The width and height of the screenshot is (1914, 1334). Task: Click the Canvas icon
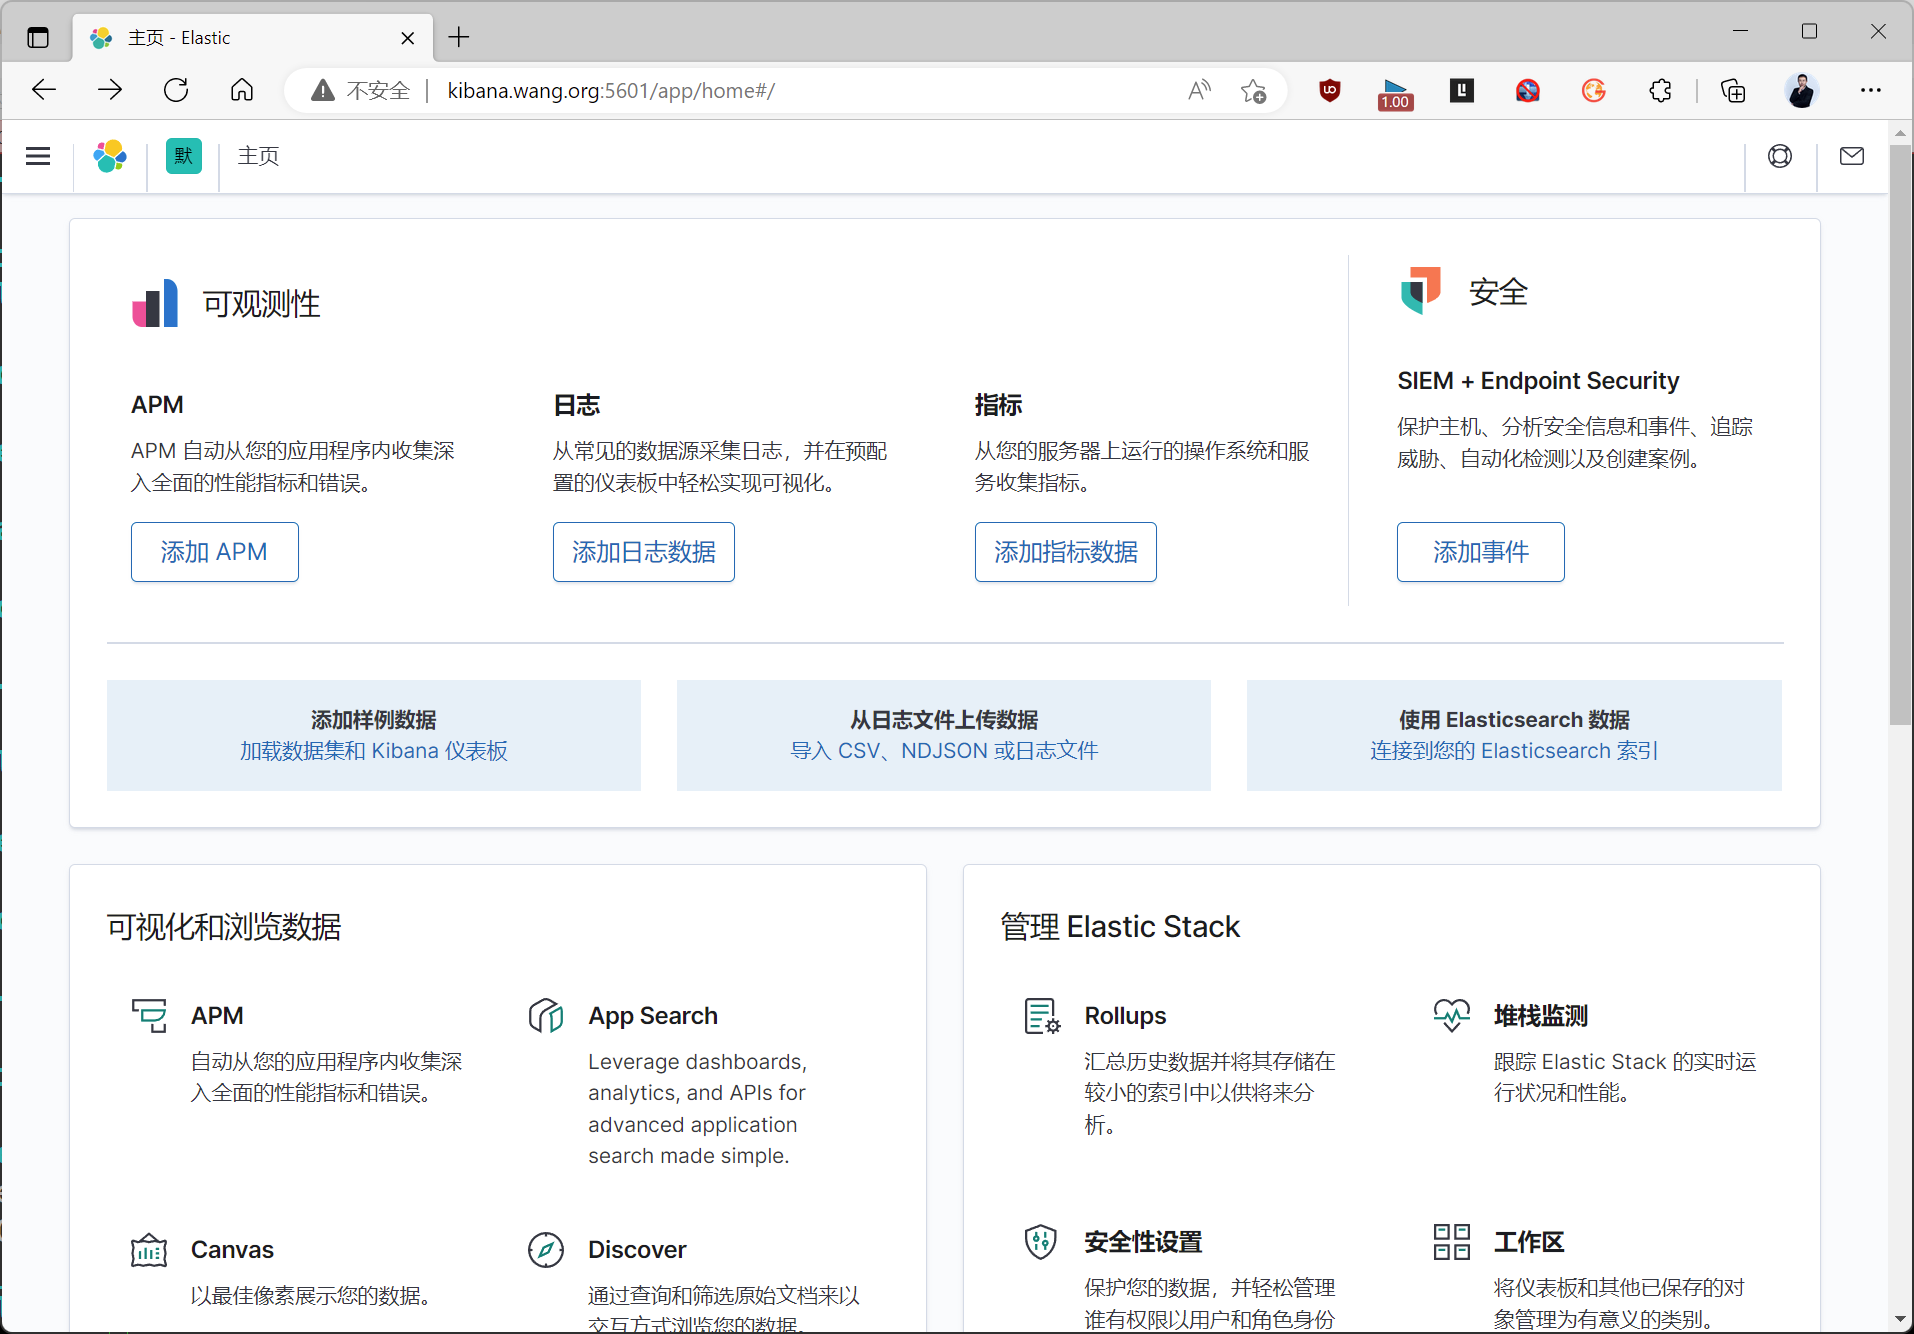(149, 1250)
